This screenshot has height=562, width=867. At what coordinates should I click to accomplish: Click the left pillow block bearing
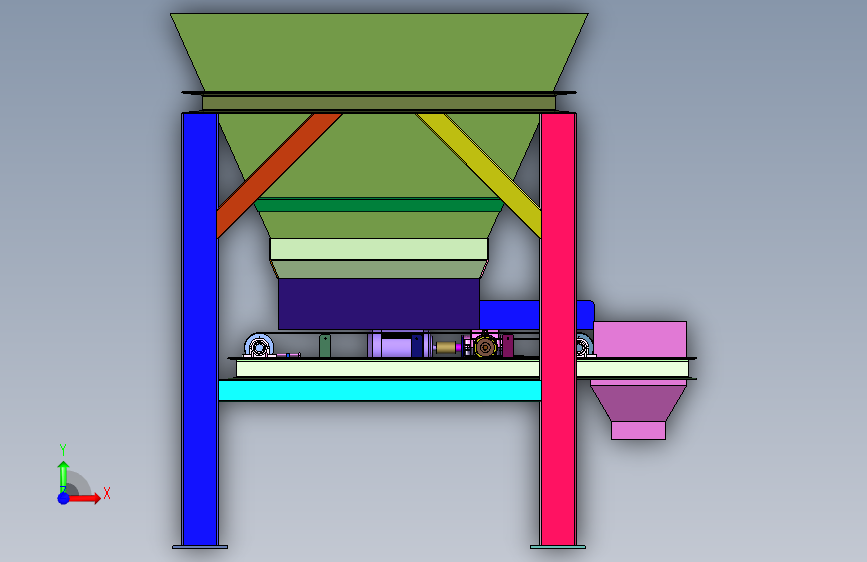259,346
